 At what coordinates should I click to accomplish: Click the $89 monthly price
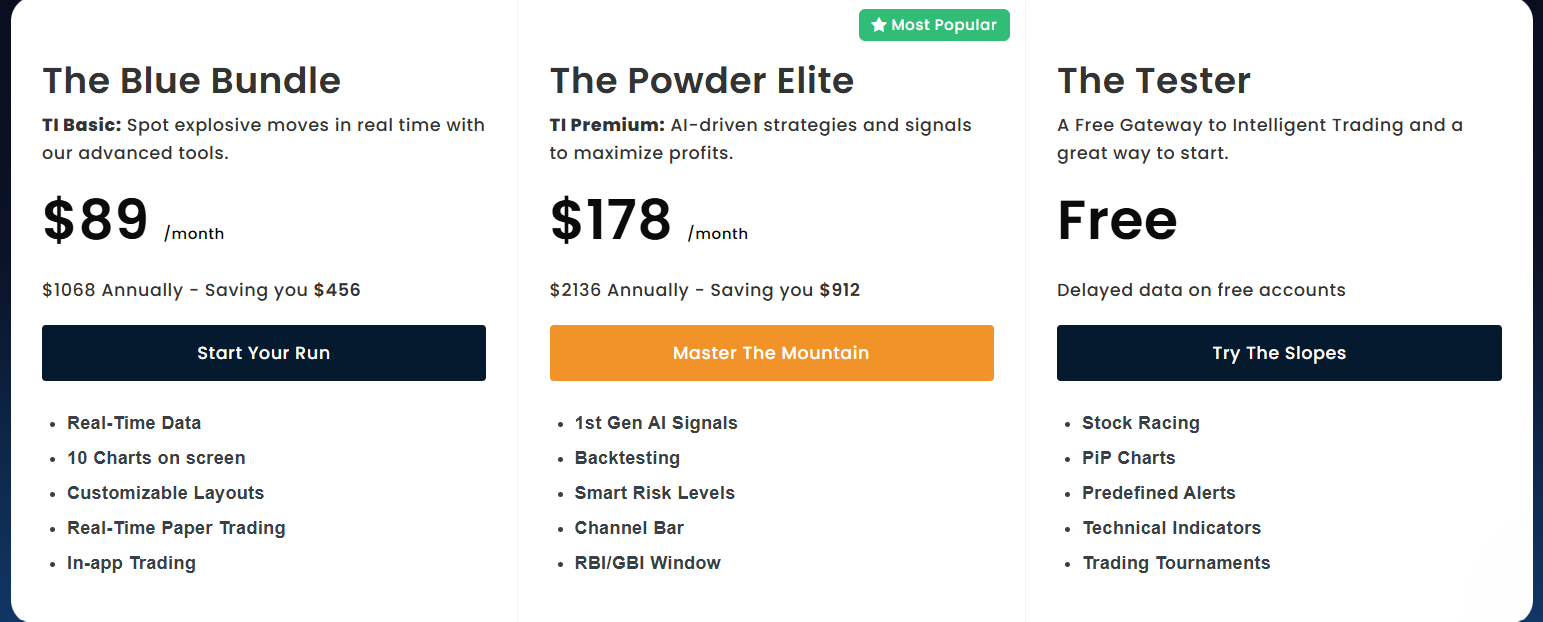point(96,220)
